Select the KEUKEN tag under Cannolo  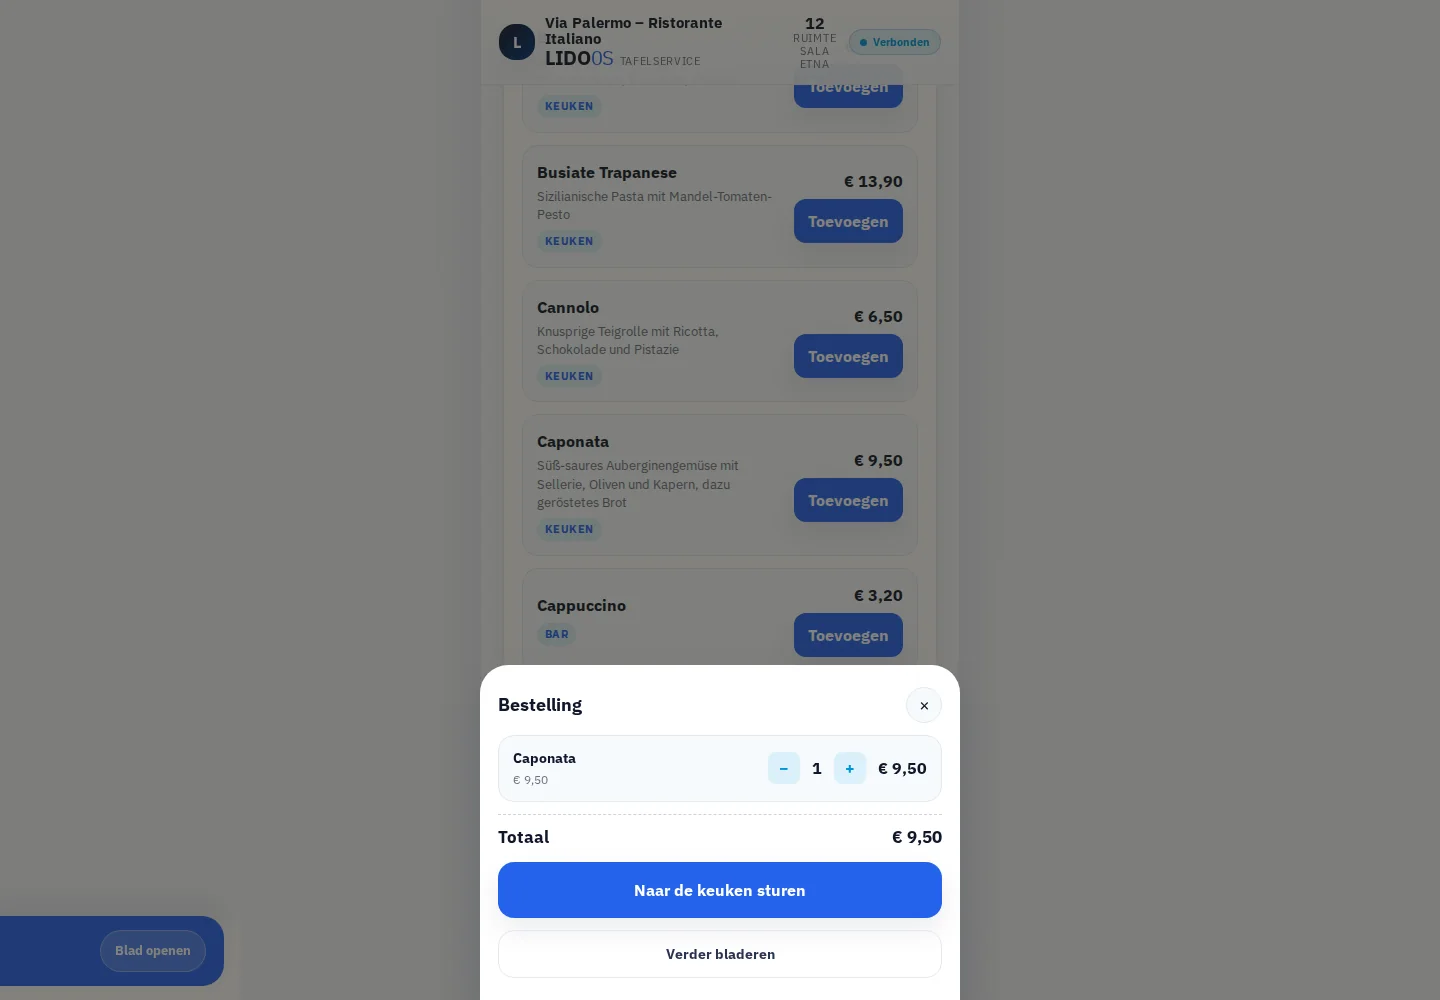click(569, 376)
